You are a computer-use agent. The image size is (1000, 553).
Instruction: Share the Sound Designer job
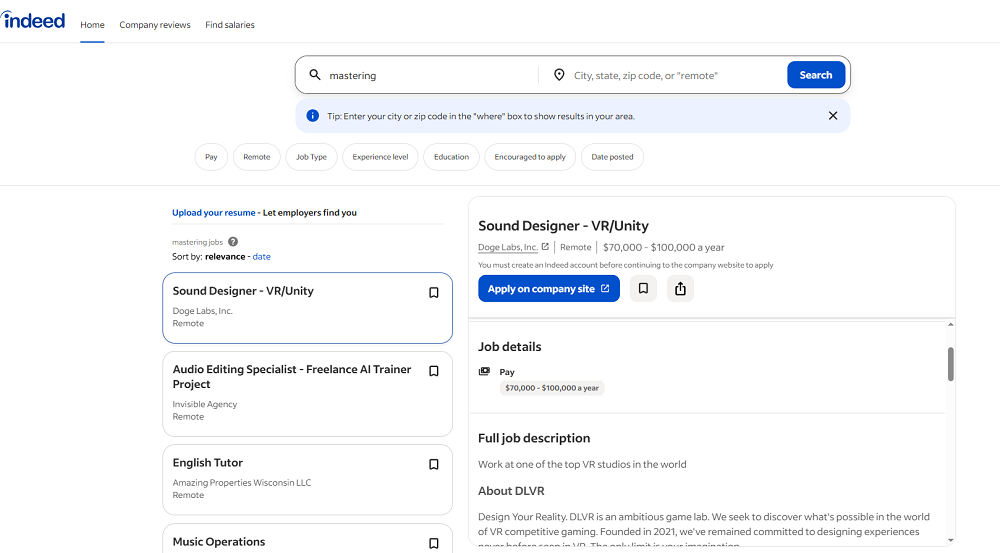click(x=680, y=289)
